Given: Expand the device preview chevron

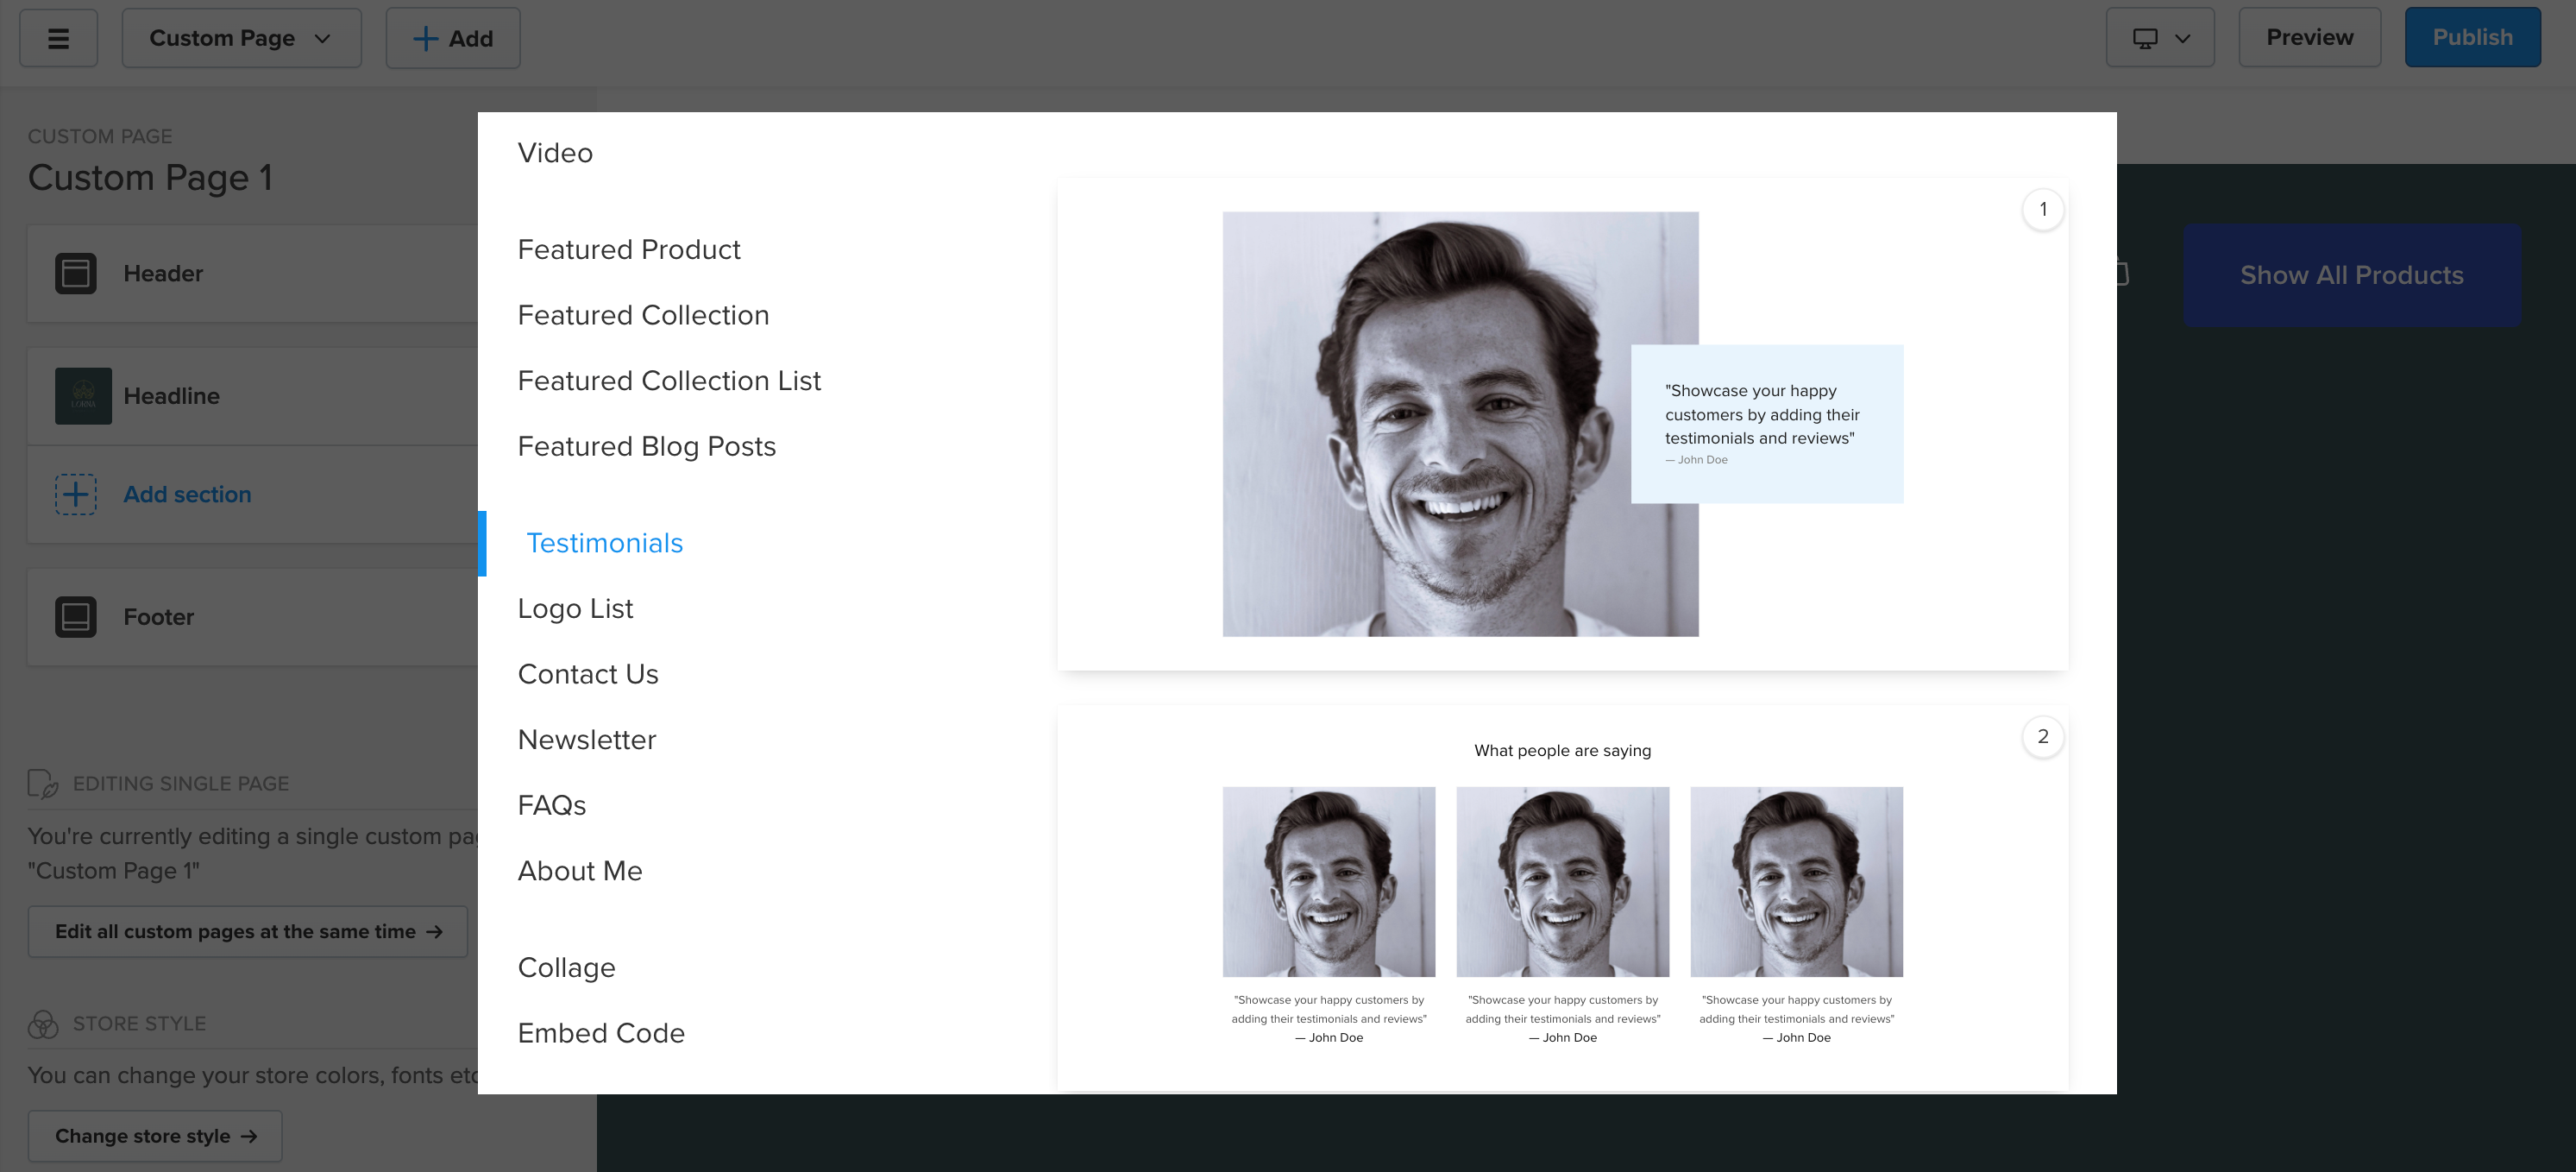Looking at the screenshot, I should tap(2183, 38).
